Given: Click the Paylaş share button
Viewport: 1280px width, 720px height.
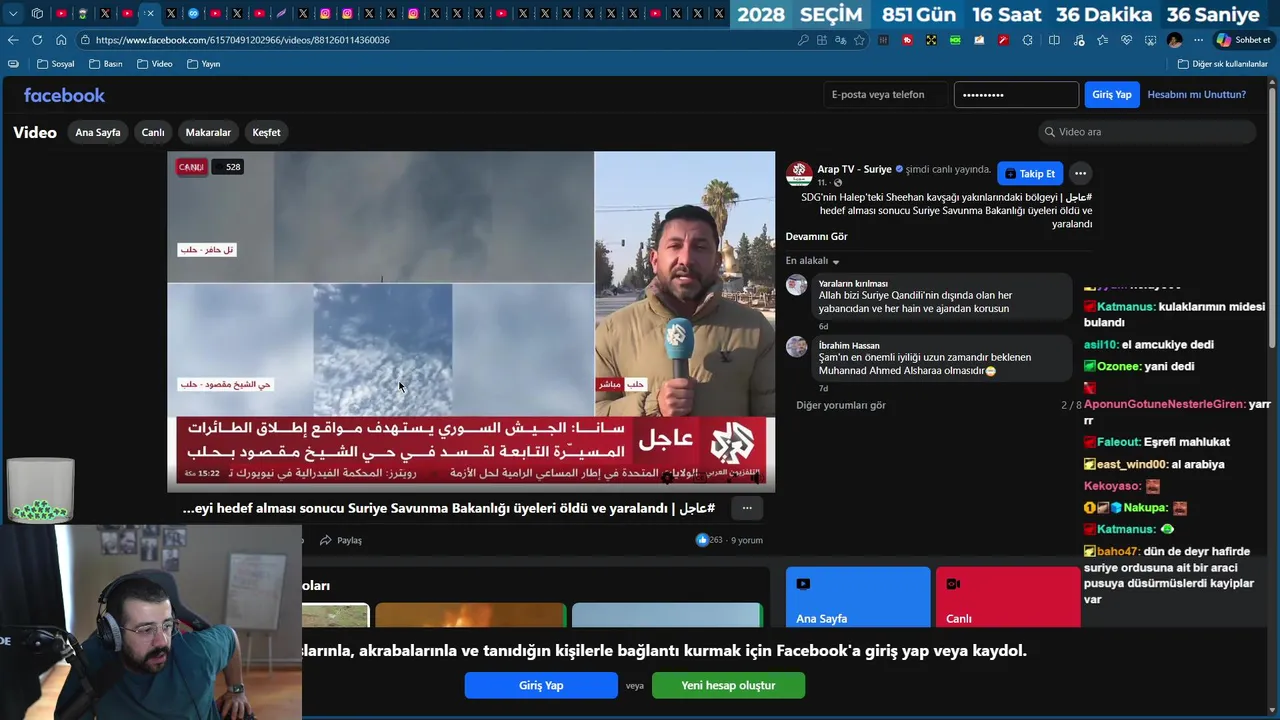Looking at the screenshot, I should point(341,540).
